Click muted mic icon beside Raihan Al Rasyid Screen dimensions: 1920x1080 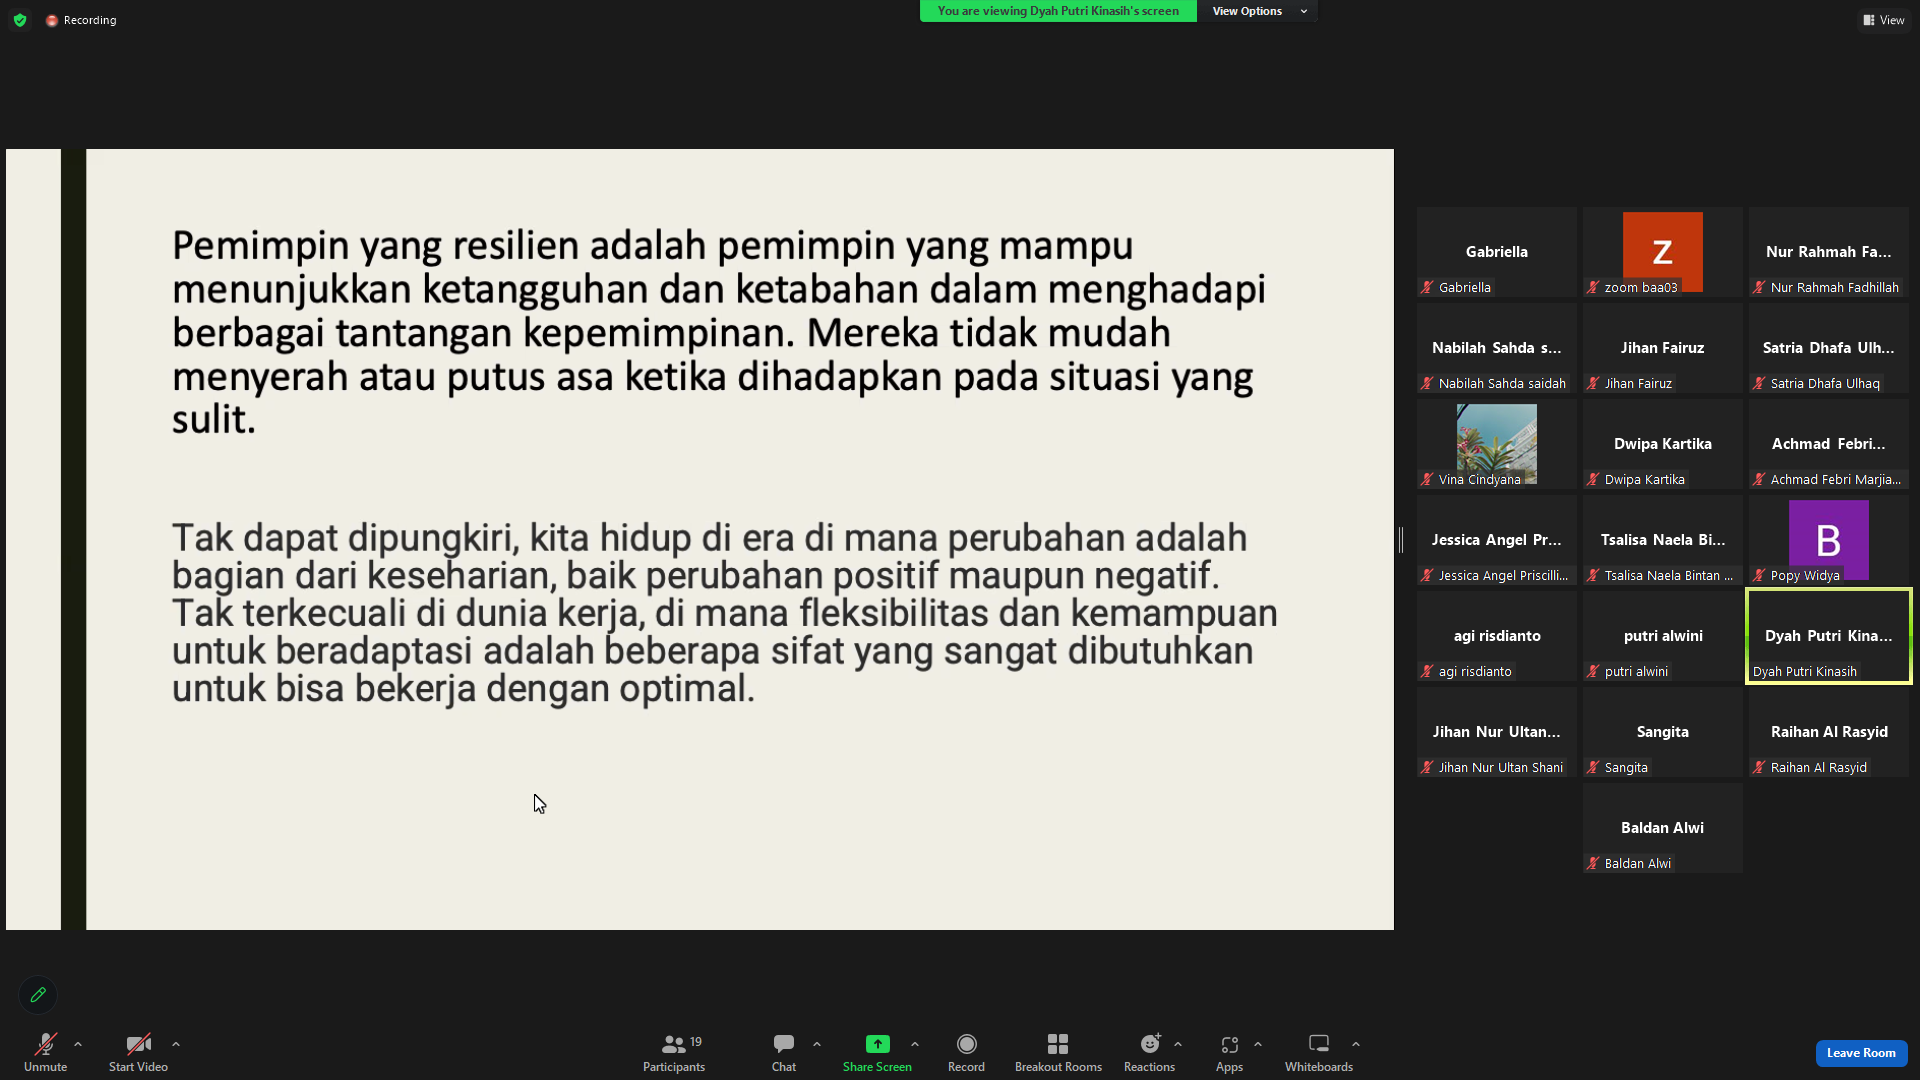(x=1759, y=767)
